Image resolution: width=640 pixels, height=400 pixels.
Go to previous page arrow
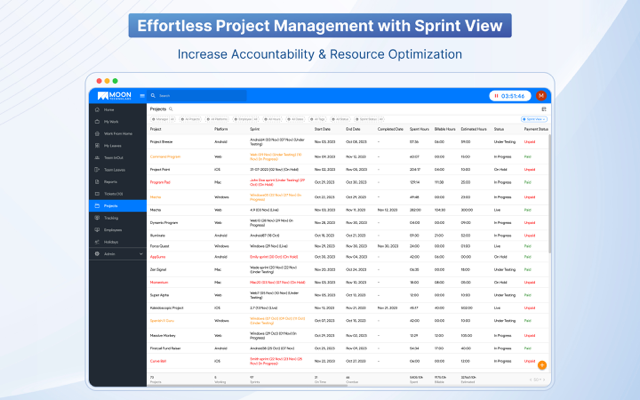[x=531, y=380]
